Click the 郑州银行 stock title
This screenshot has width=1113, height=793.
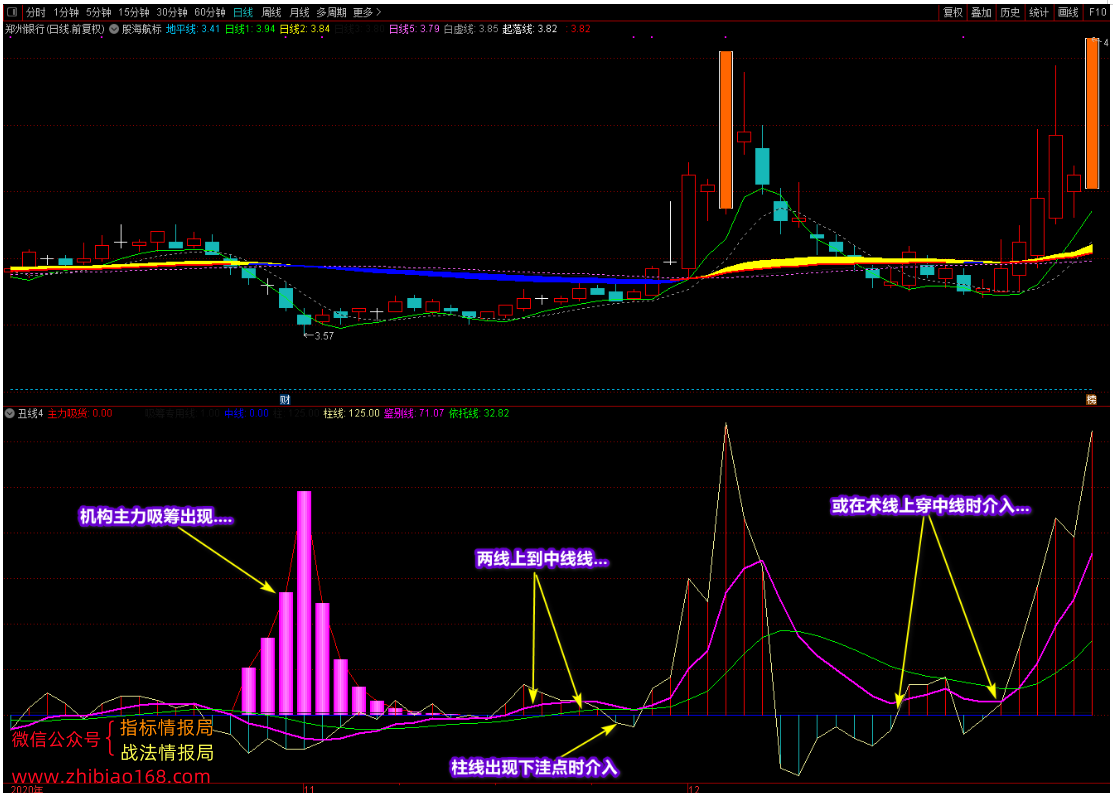(55, 29)
